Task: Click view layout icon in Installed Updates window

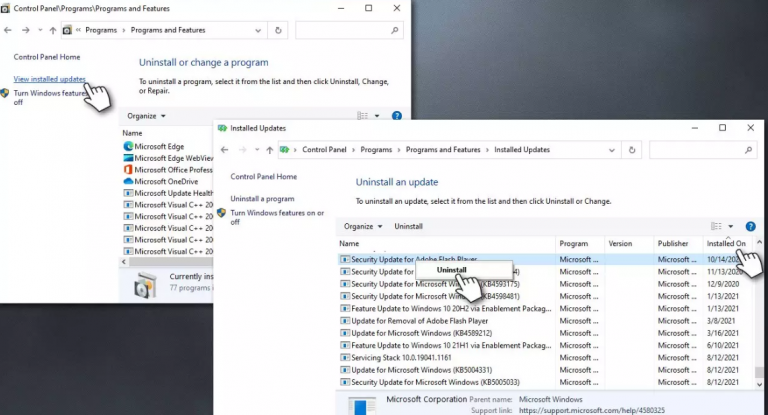Action: pos(716,226)
